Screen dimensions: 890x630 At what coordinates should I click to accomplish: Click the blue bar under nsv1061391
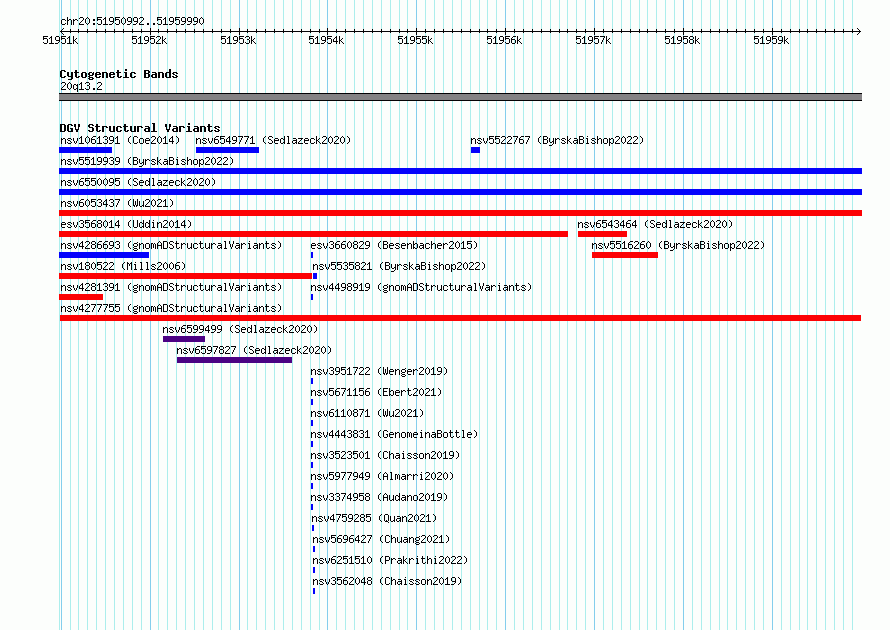click(x=86, y=150)
